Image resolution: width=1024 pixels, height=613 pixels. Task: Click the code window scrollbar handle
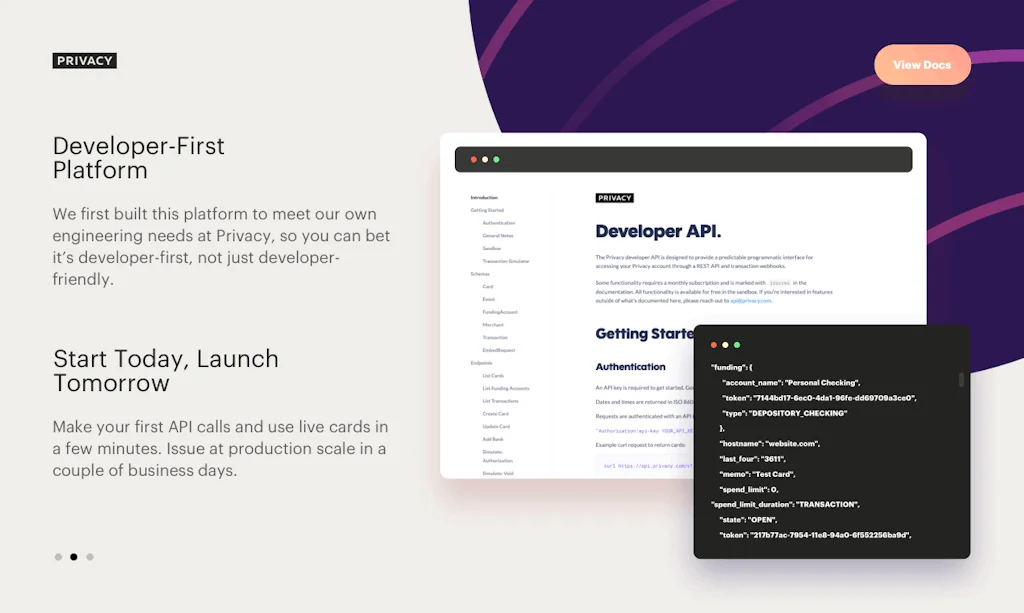point(961,380)
